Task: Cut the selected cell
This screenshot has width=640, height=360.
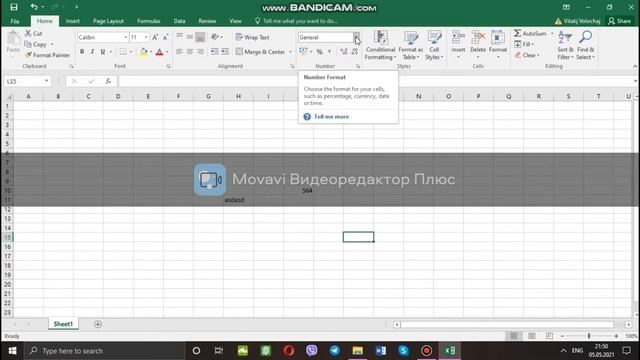Action: tap(33, 33)
